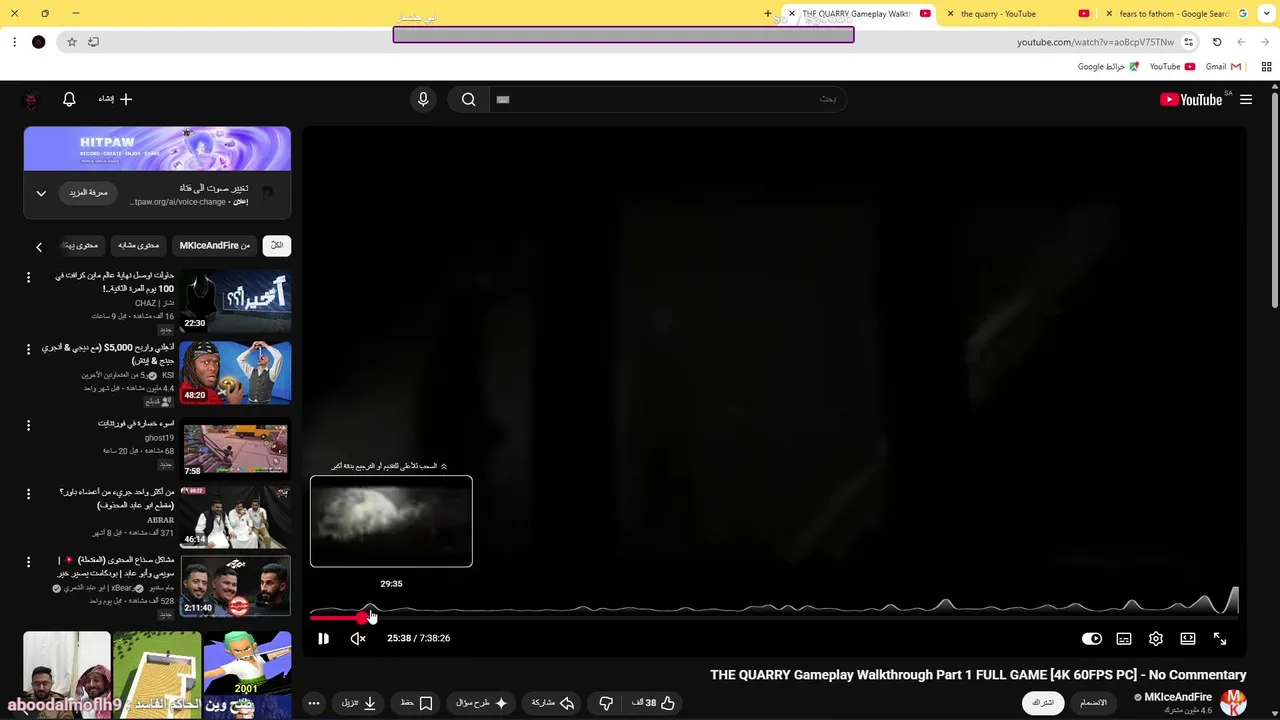Seek on the video progress bar
Image resolution: width=1280 pixels, height=720 pixels.
click(x=774, y=616)
